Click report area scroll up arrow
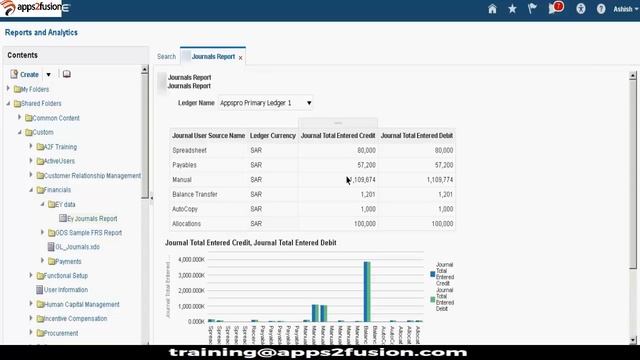640x360 pixels. [x=633, y=75]
